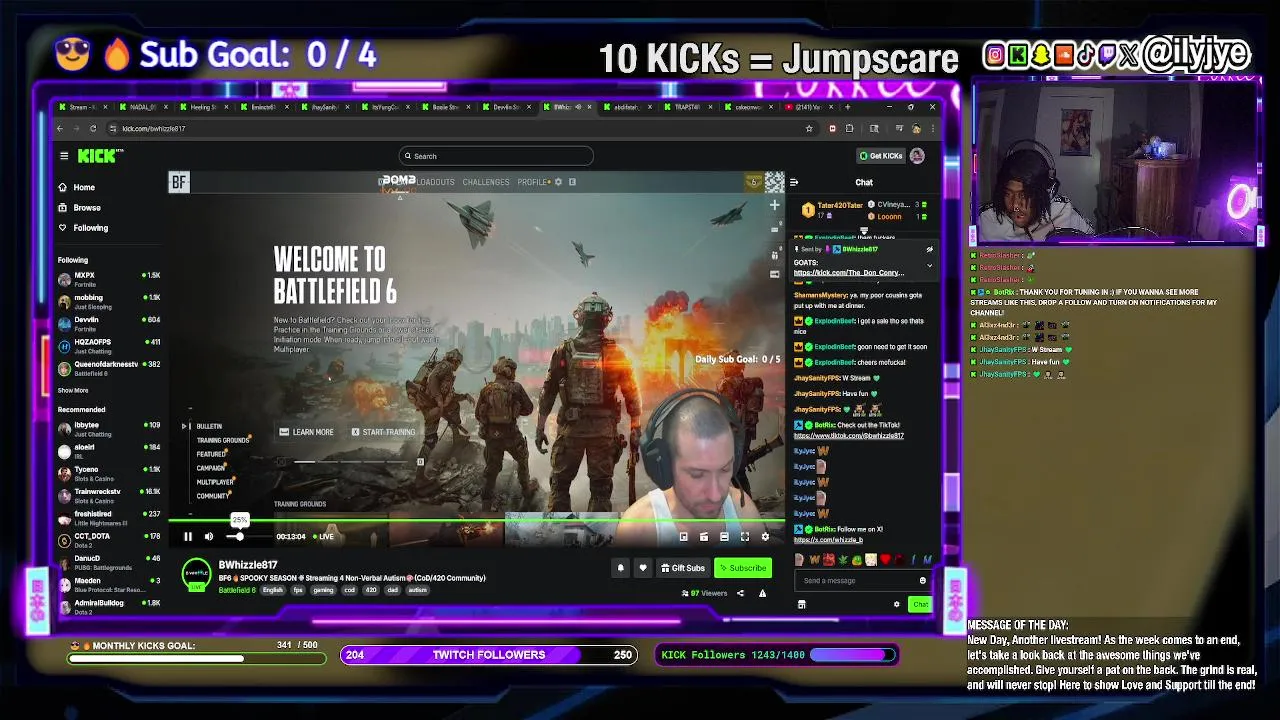1280x720 pixels.
Task: Toggle theater mode in the player
Action: [x=724, y=537]
